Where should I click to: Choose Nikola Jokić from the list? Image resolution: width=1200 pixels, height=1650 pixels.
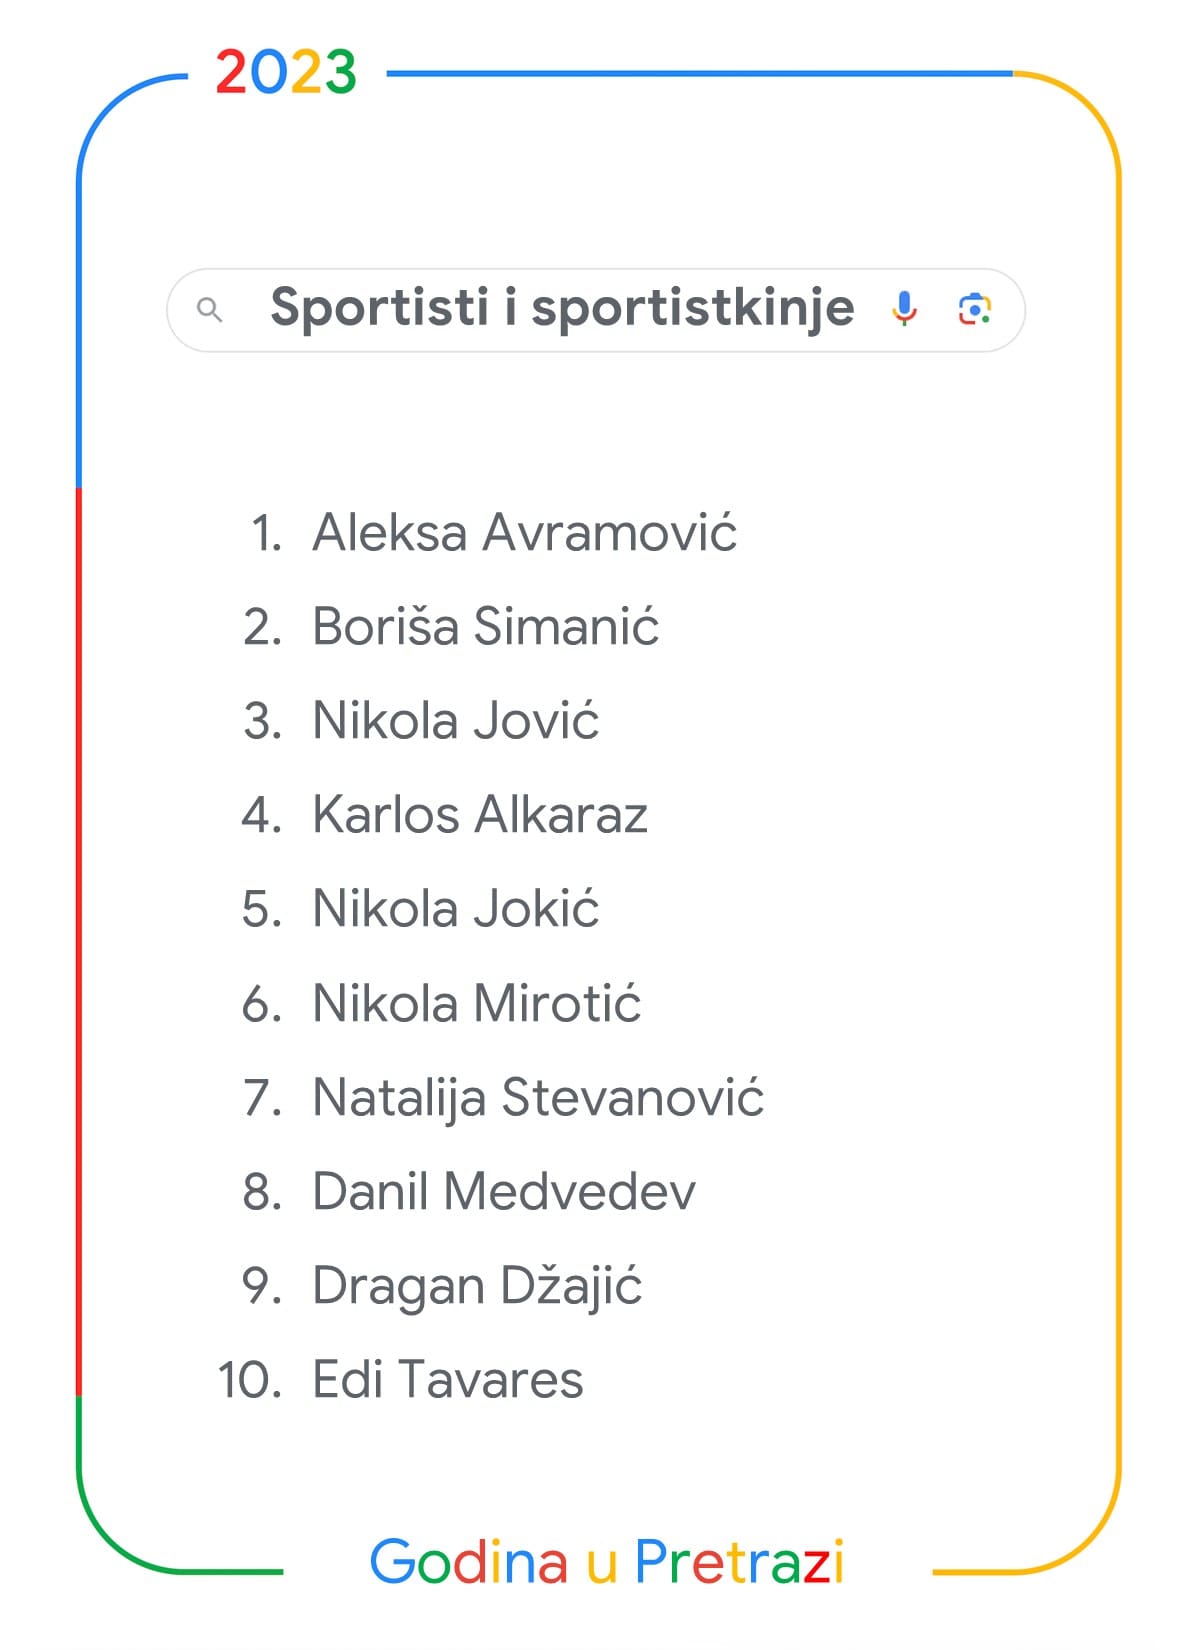(x=455, y=909)
